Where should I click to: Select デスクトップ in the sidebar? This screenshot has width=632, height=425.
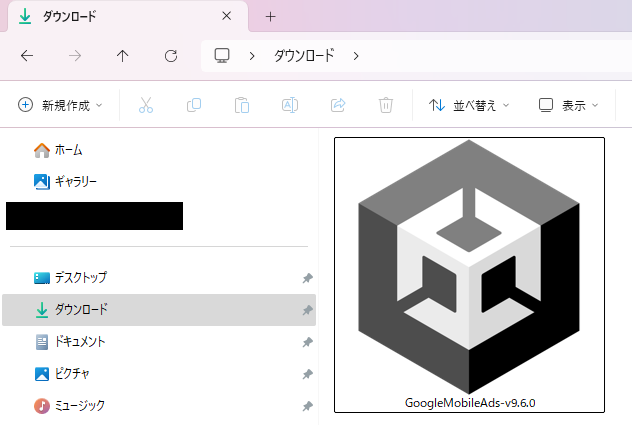pos(159,277)
